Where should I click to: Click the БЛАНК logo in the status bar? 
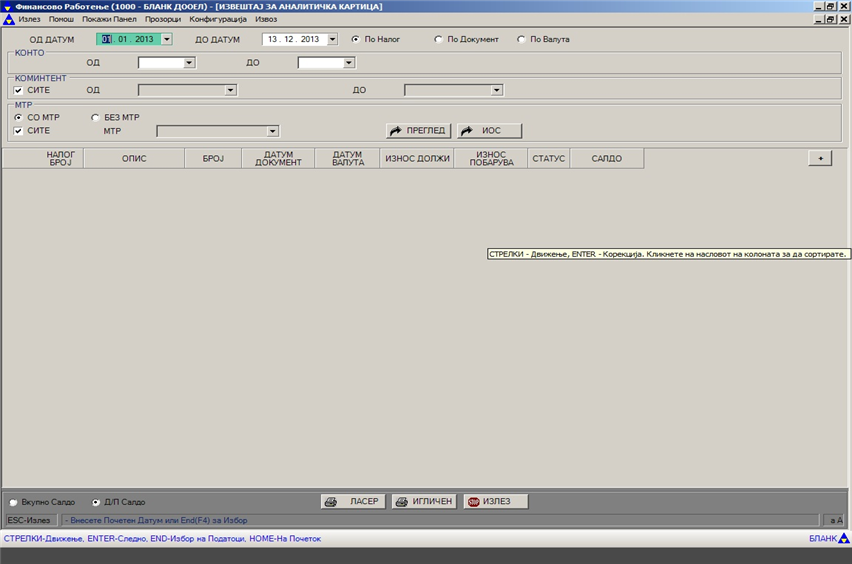click(828, 539)
